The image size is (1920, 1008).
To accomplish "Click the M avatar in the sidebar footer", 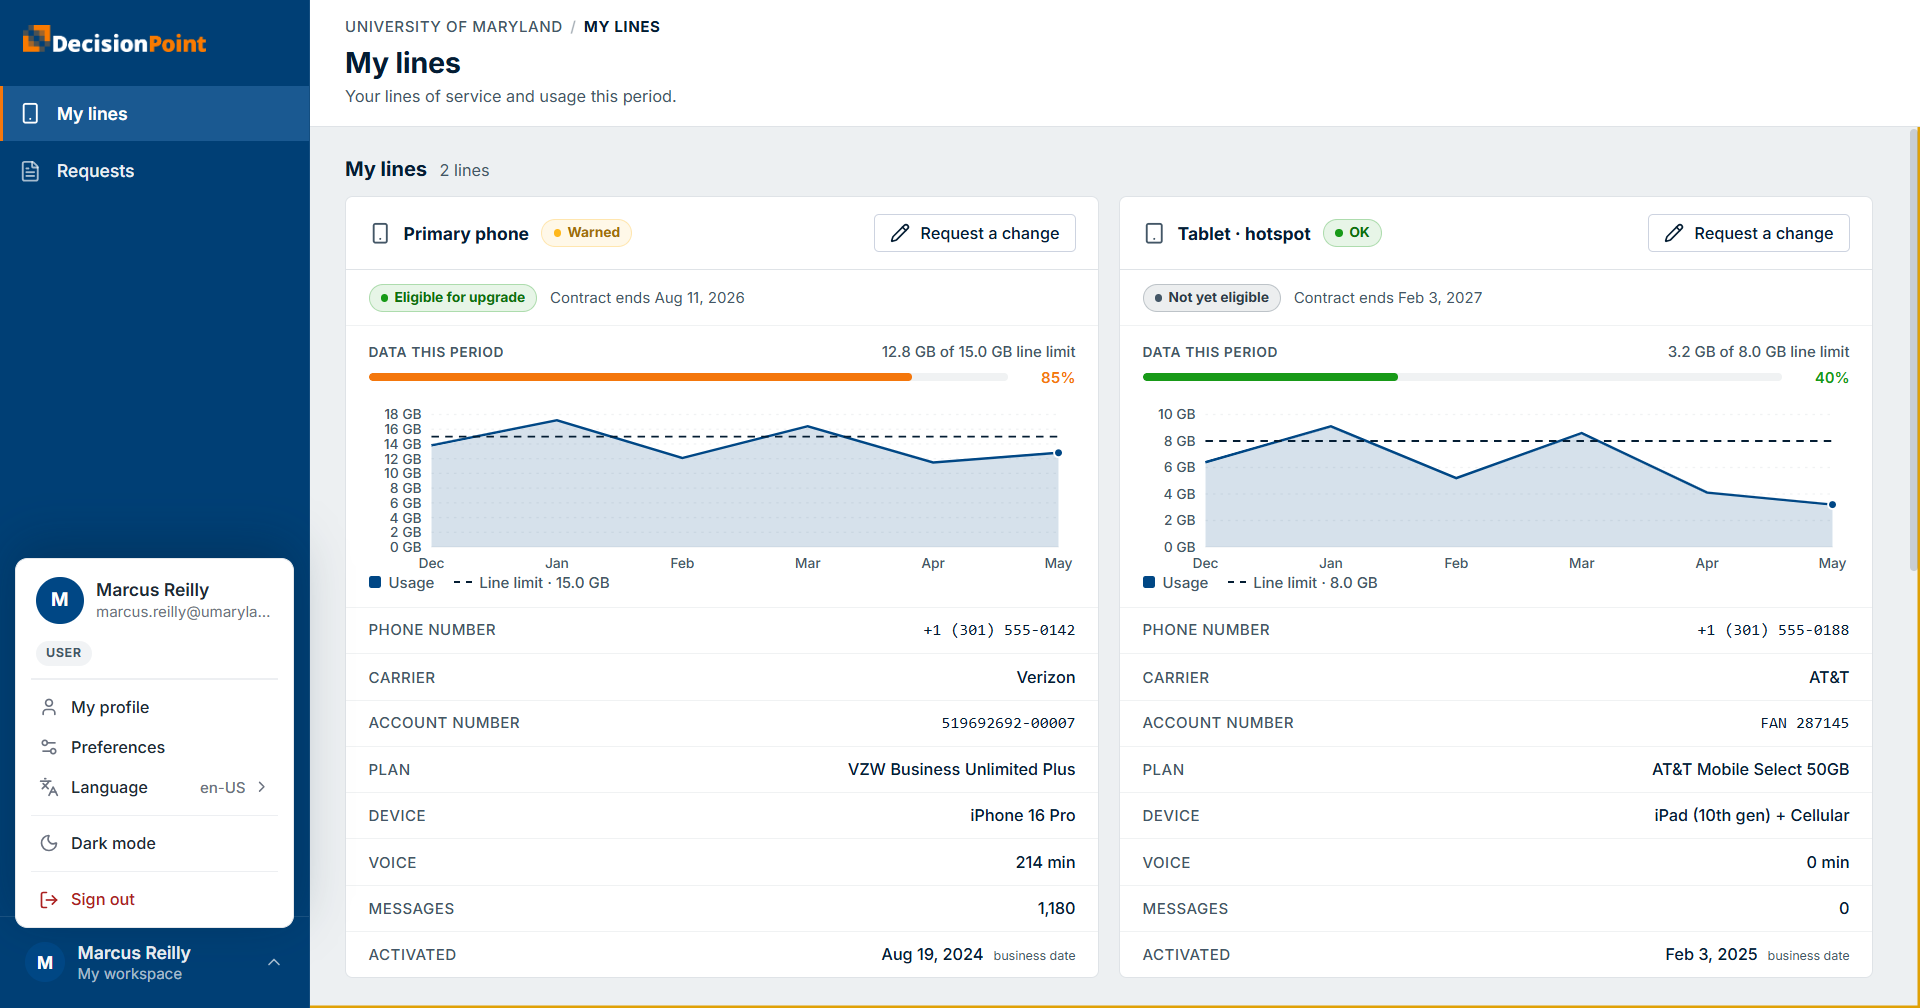I will tap(45, 963).
